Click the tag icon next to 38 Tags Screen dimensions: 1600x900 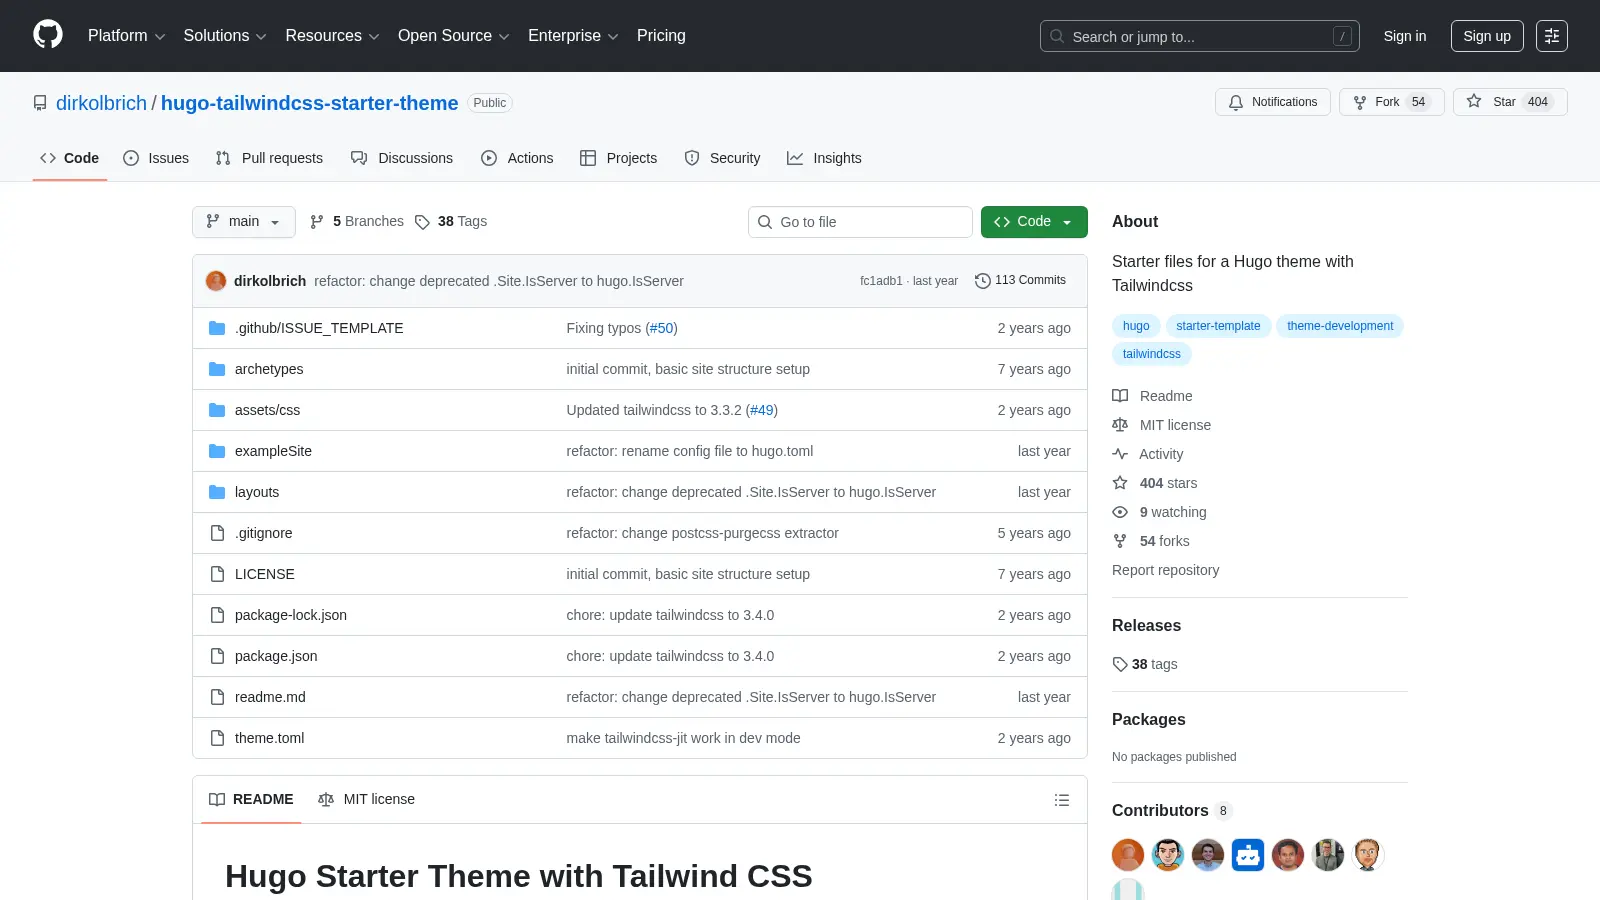coord(422,222)
